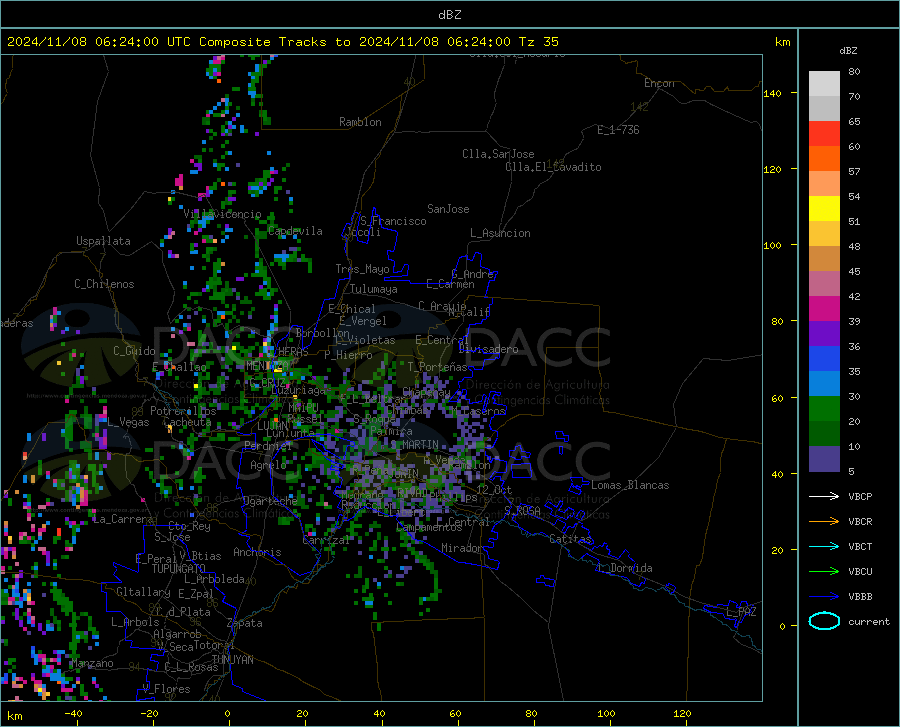
Task: Click the Encon label on map
Action: 659,83
